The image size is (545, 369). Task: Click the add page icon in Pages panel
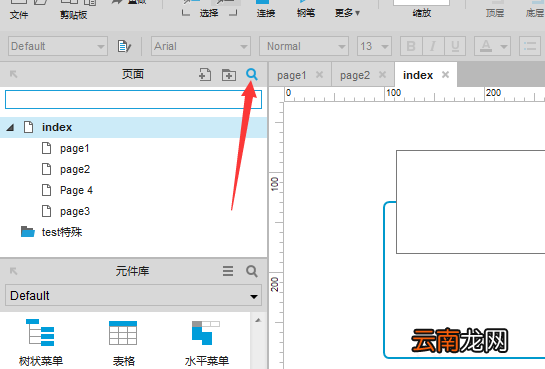click(205, 75)
